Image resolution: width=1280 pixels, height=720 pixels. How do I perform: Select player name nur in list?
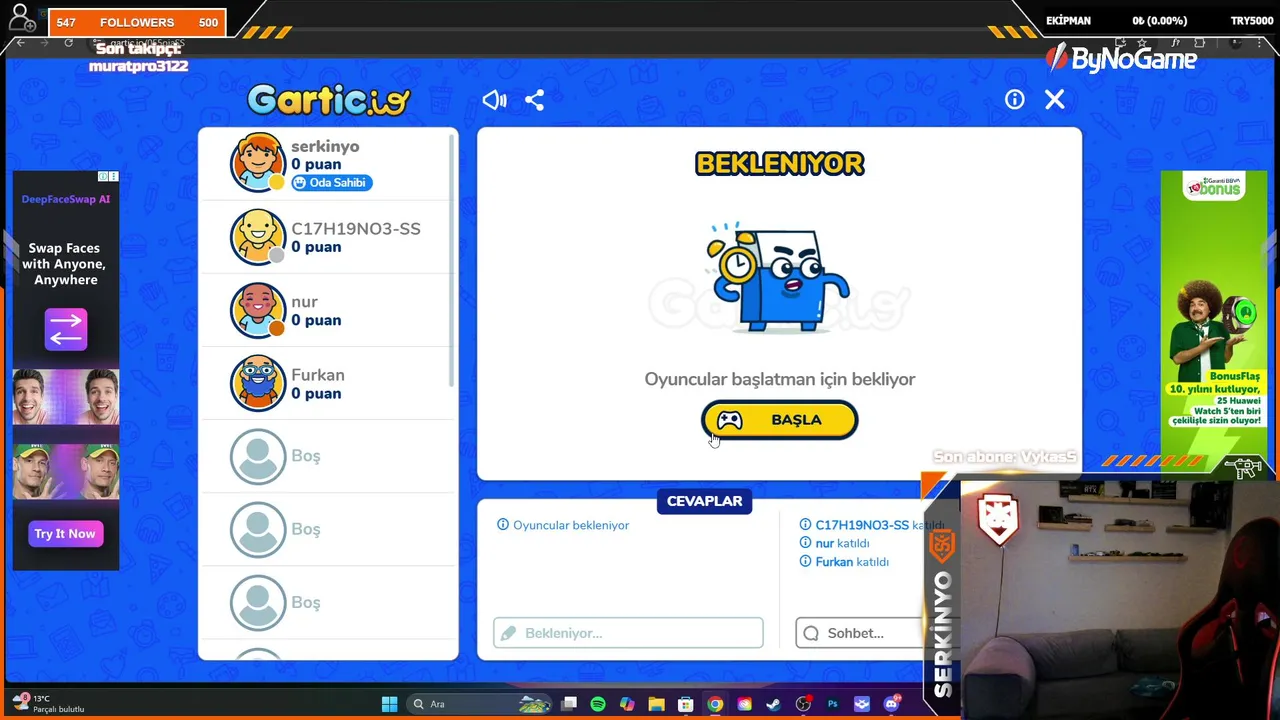tap(304, 302)
